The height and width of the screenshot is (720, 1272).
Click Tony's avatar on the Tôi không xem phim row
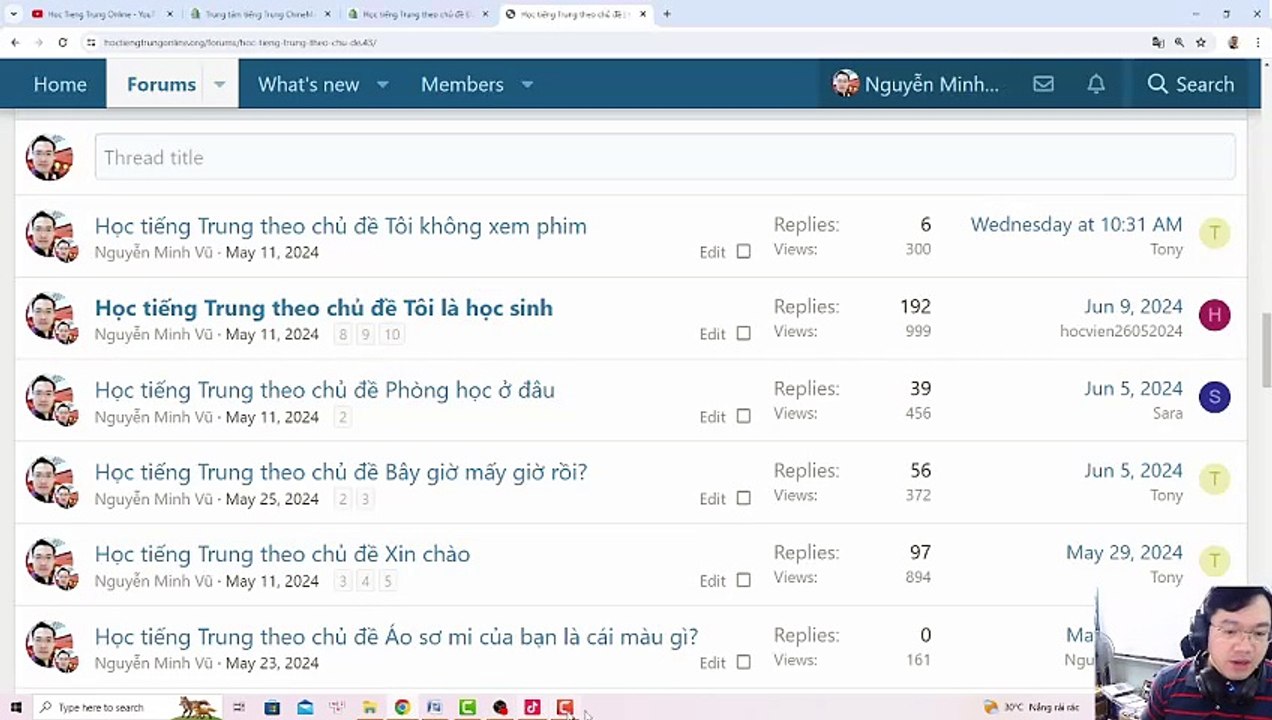pos(1214,233)
